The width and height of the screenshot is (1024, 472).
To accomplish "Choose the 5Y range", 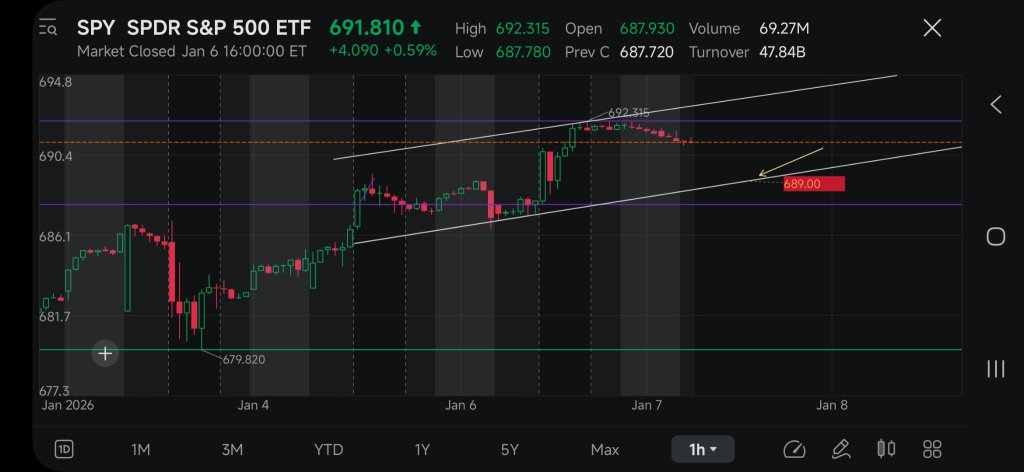I will click(x=509, y=449).
